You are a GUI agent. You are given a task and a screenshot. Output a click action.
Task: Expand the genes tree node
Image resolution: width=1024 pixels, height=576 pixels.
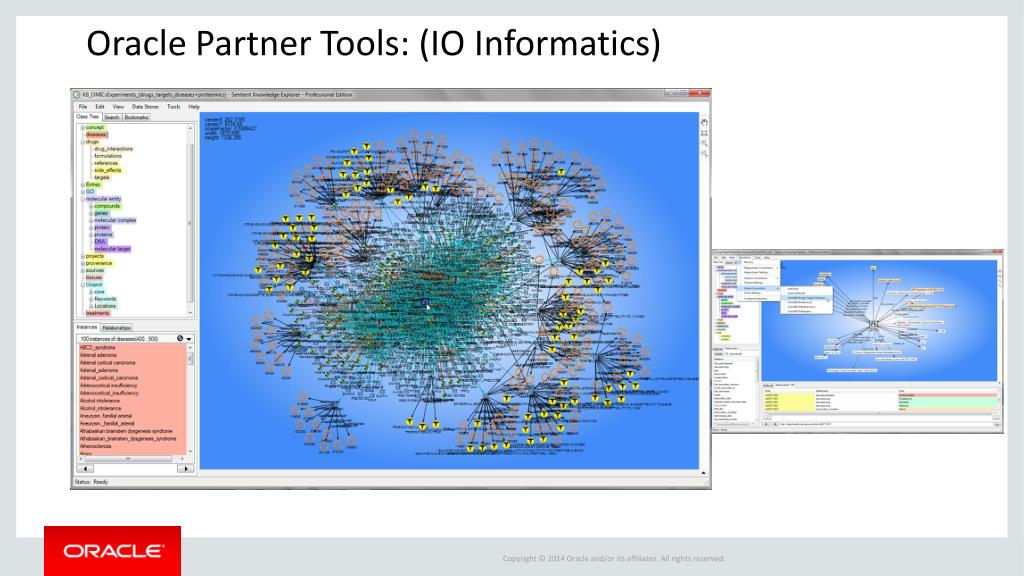(91, 214)
